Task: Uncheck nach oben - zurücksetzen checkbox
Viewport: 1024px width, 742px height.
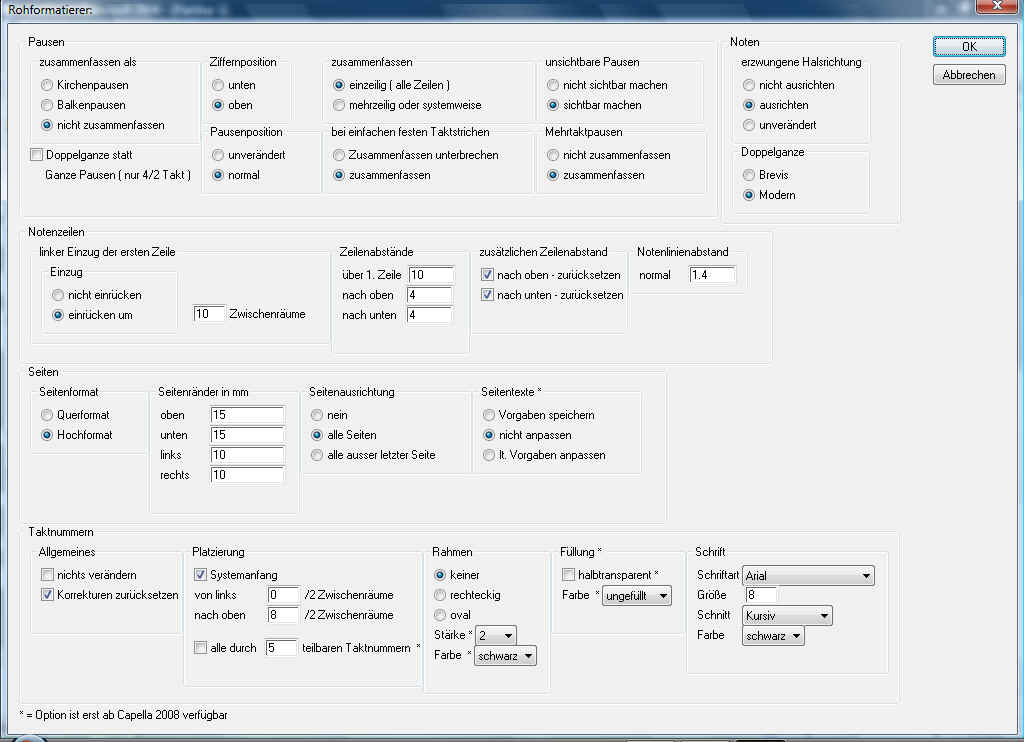Action: click(x=487, y=275)
